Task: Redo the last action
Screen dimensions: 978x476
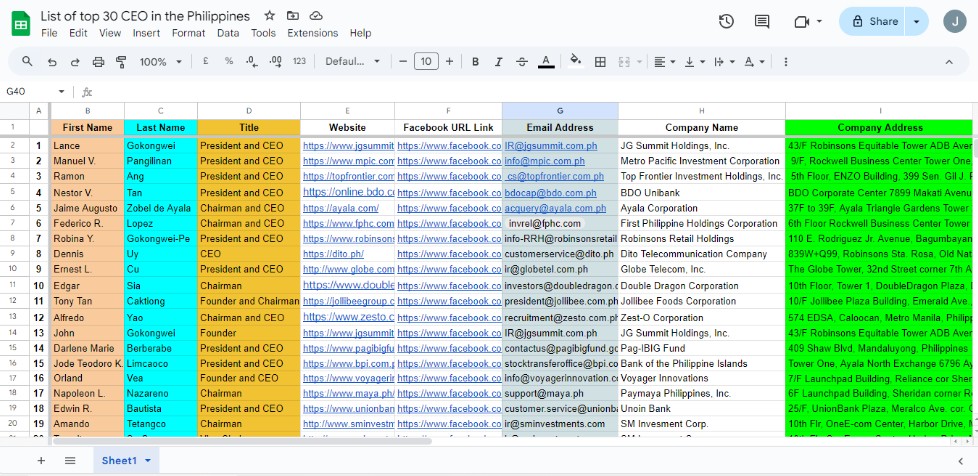Action: (x=75, y=61)
